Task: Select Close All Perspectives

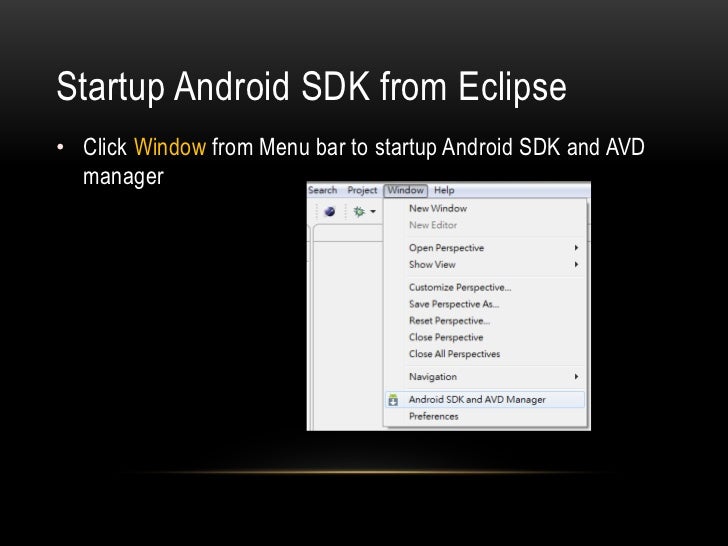Action: [x=485, y=354]
